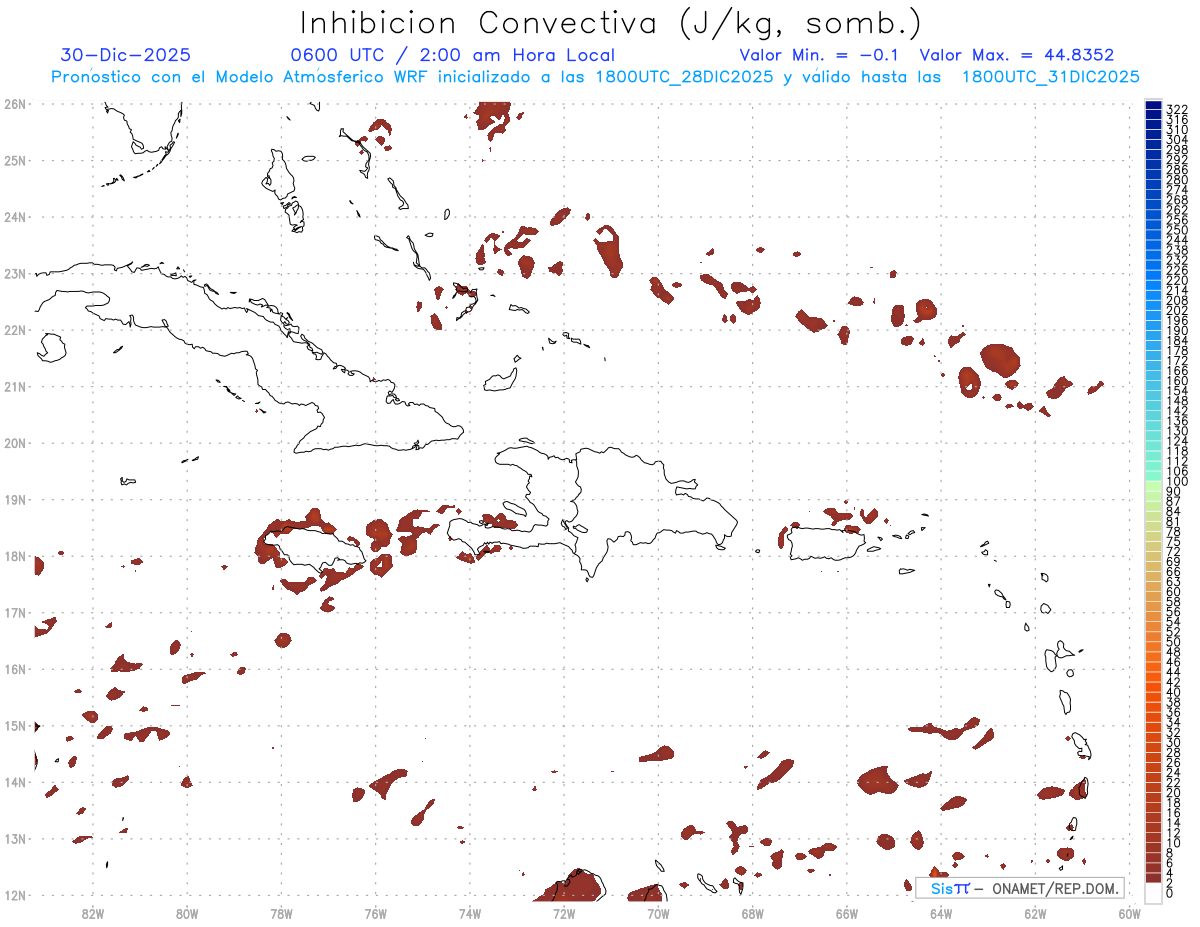The width and height of the screenshot is (1200, 927).
Task: Click the colorbar value label '322'
Action: [x=1177, y=108]
